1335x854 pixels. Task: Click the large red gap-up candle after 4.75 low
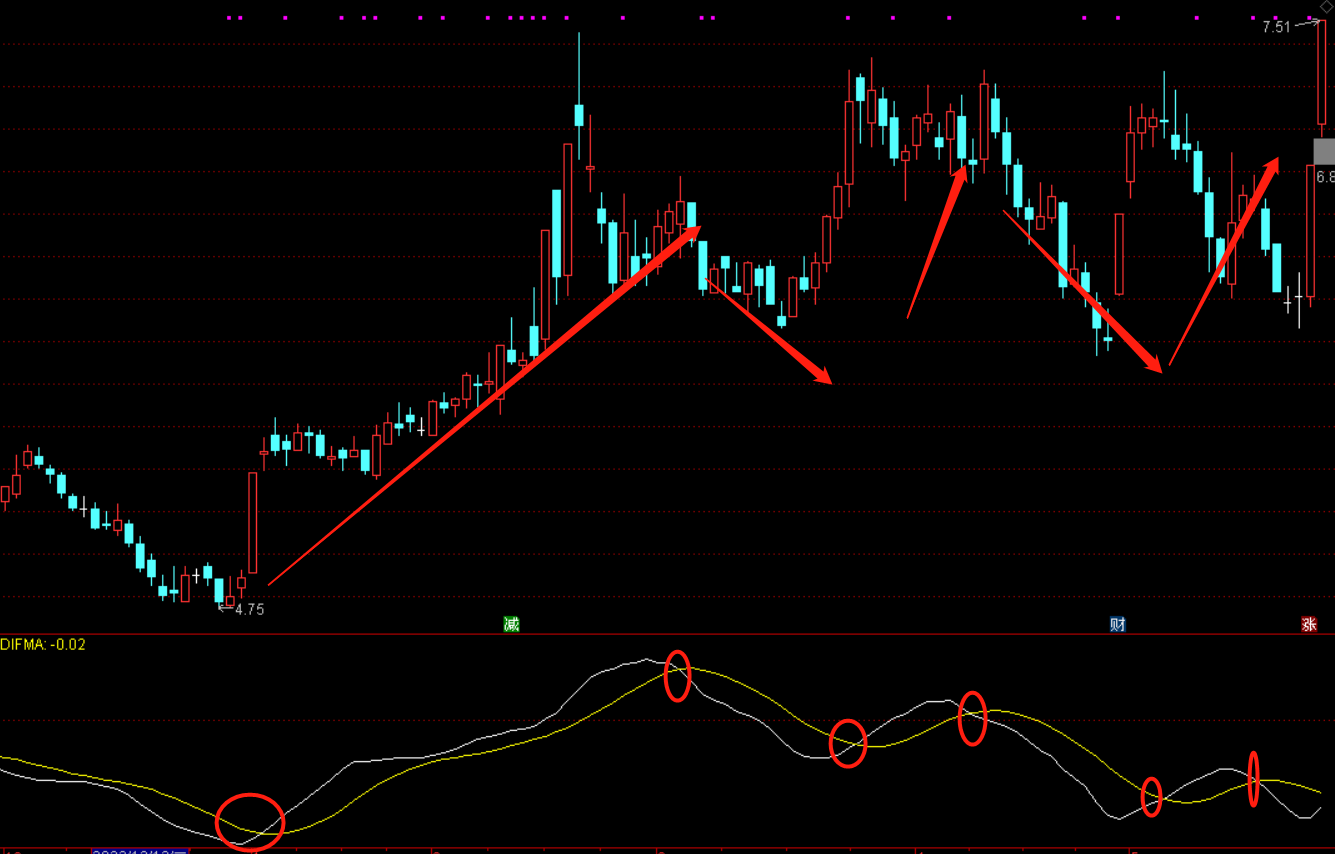(x=253, y=522)
